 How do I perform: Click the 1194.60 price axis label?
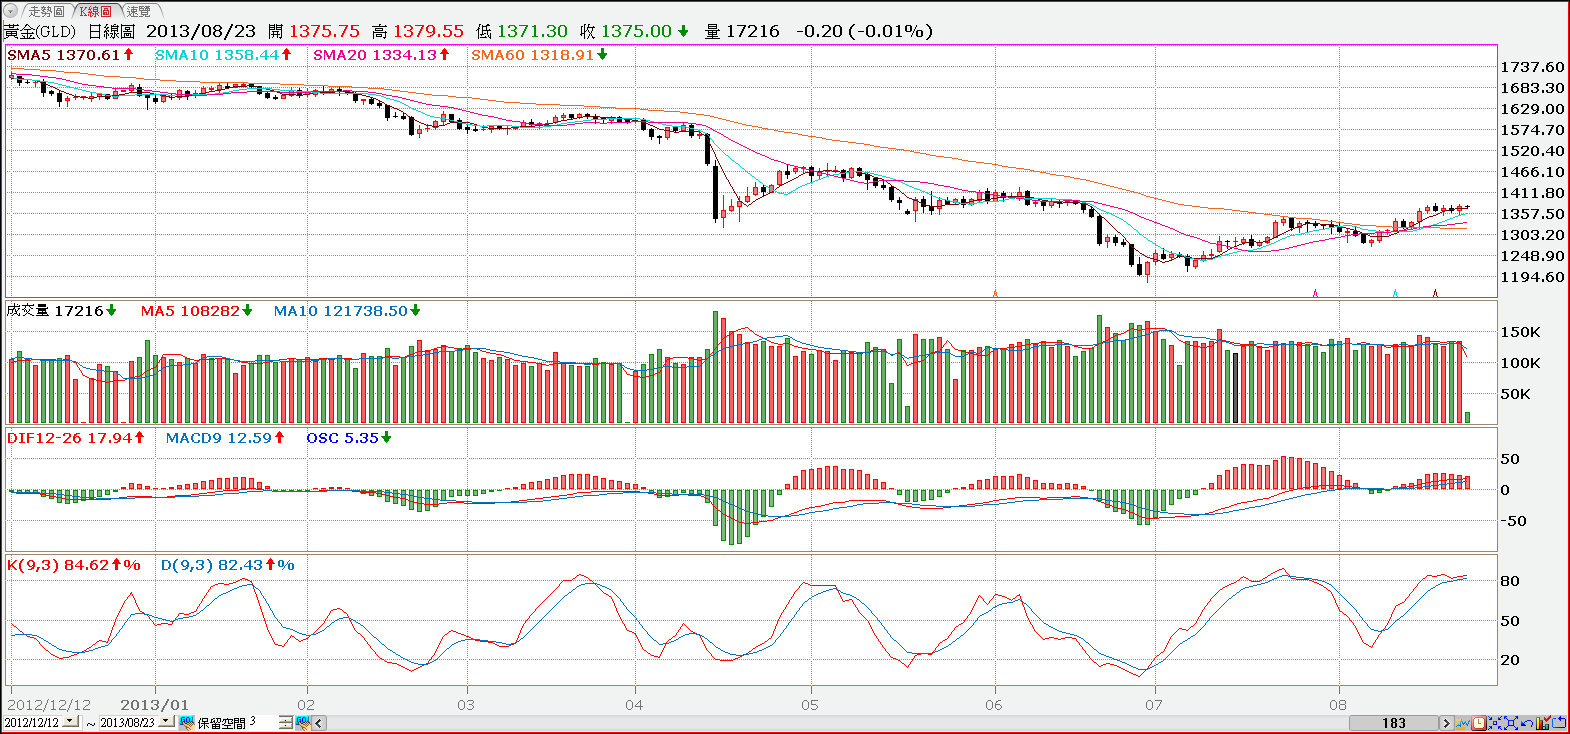[x=1532, y=277]
